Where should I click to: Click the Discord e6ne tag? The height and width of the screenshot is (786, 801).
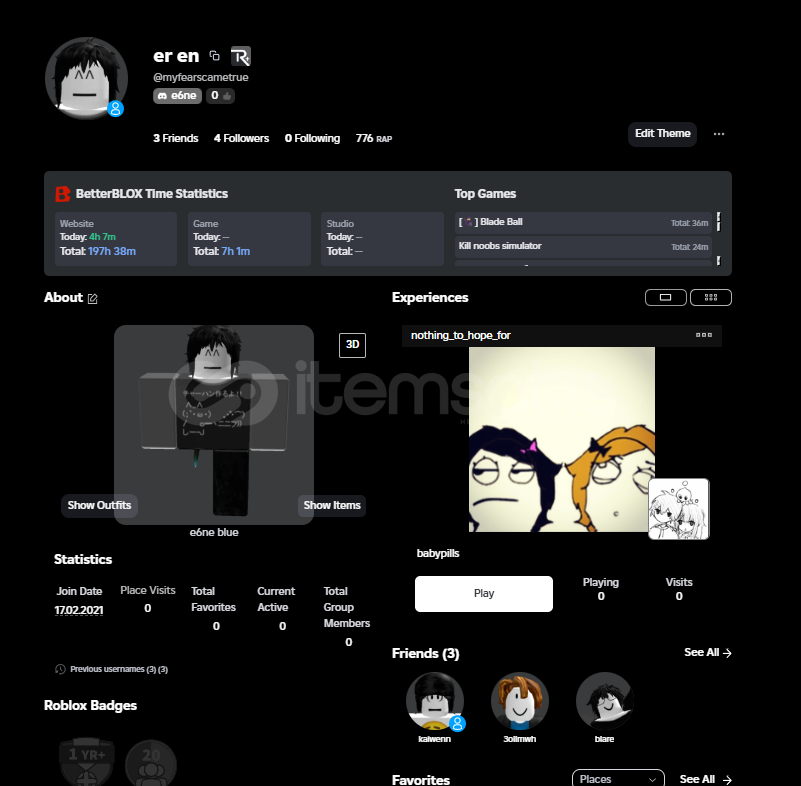(x=177, y=96)
